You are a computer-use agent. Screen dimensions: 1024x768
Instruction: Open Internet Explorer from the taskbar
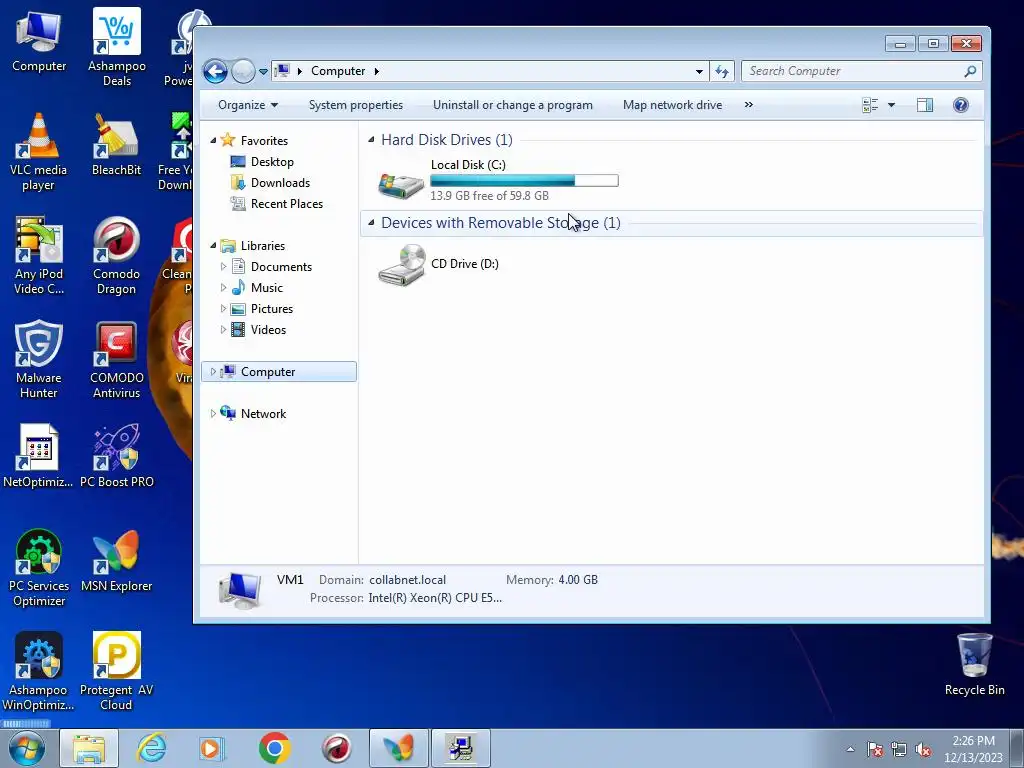tap(152, 748)
